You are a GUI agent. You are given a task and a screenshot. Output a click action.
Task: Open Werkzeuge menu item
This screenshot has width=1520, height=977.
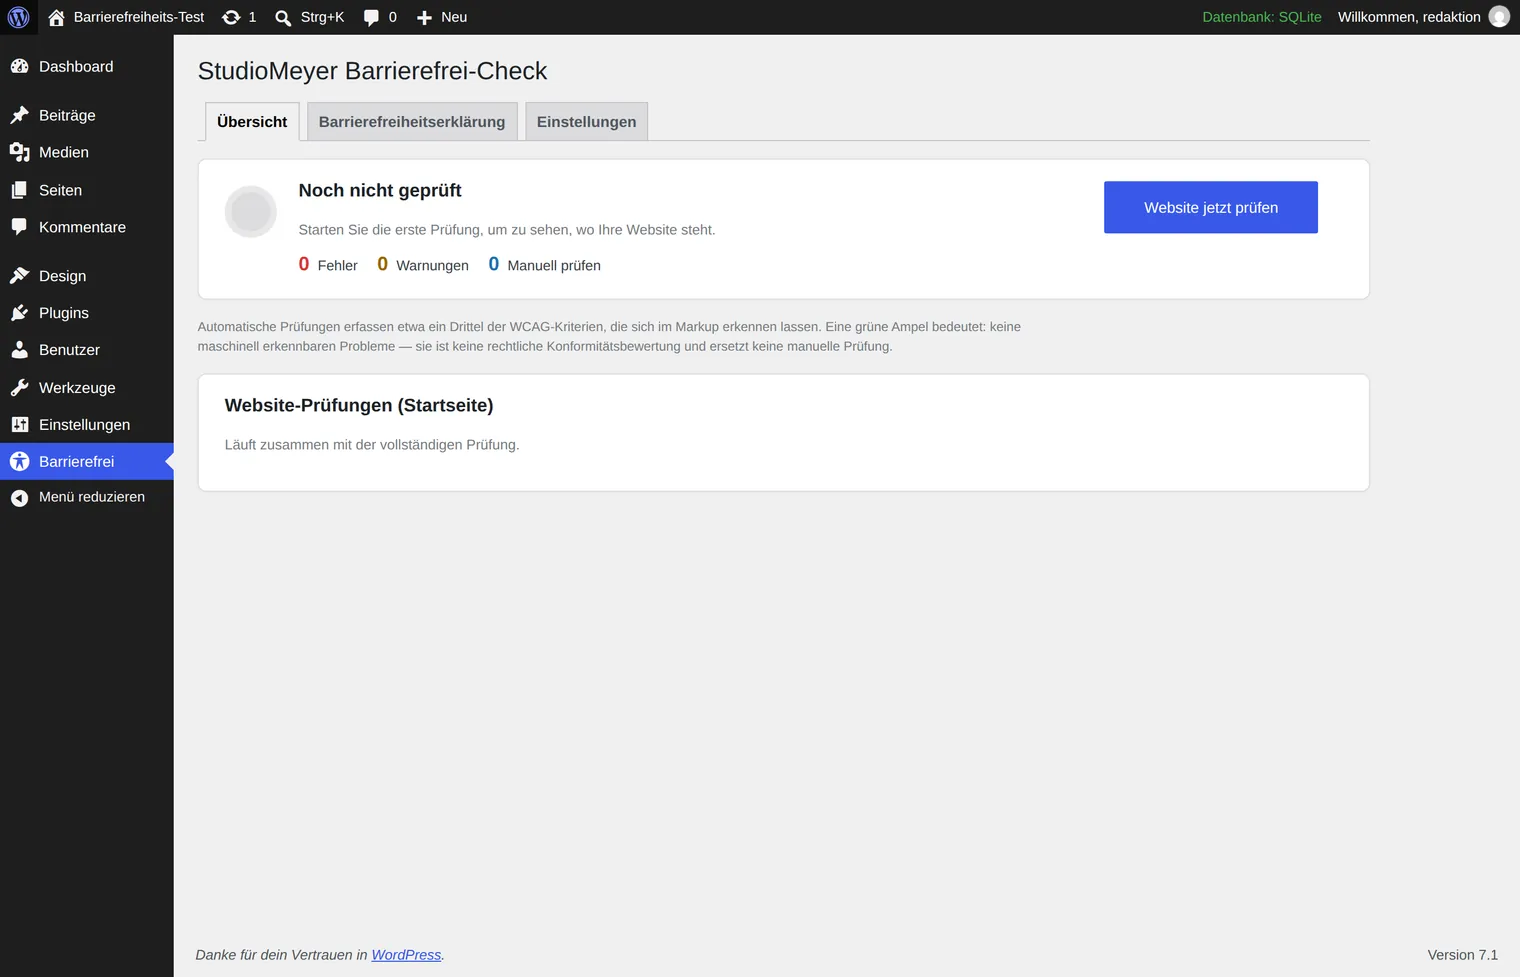[x=87, y=388]
